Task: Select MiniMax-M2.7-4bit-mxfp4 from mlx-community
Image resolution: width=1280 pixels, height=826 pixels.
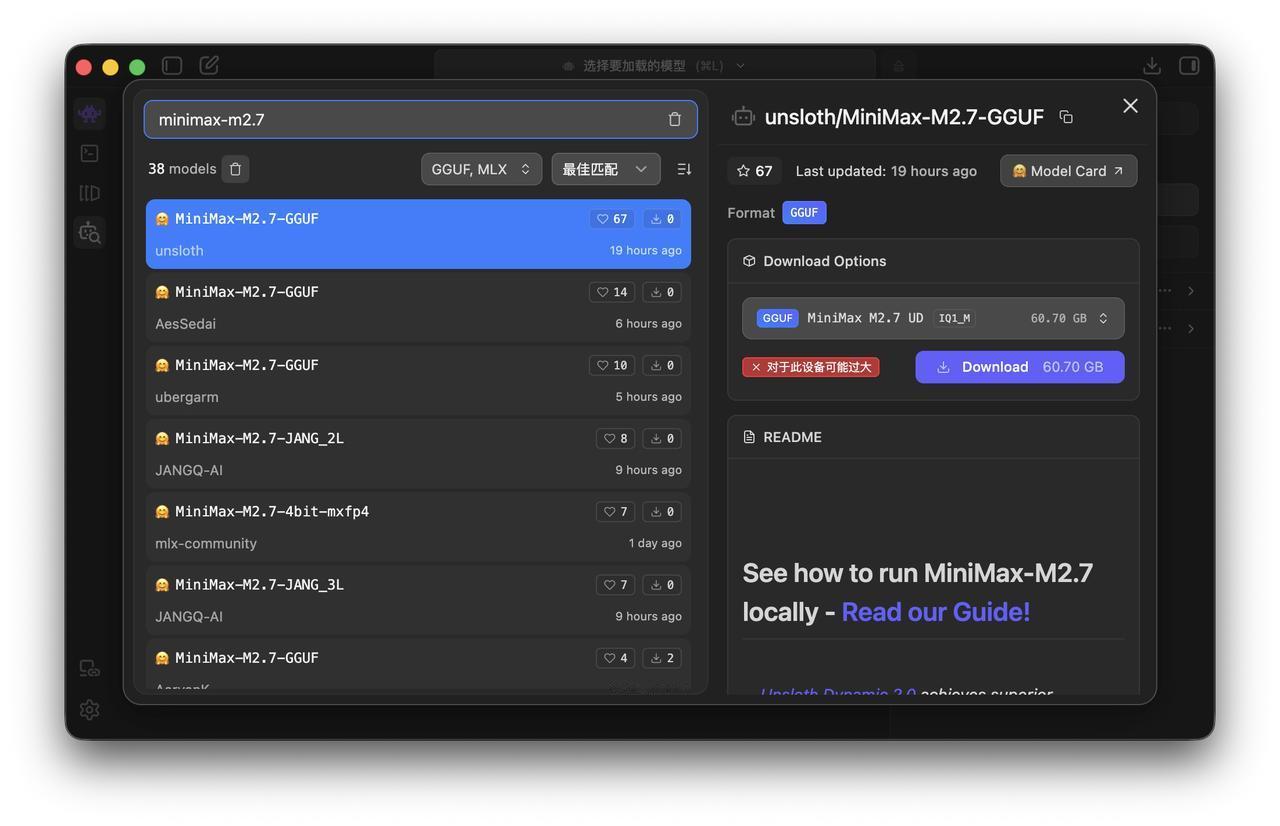Action: [418, 527]
